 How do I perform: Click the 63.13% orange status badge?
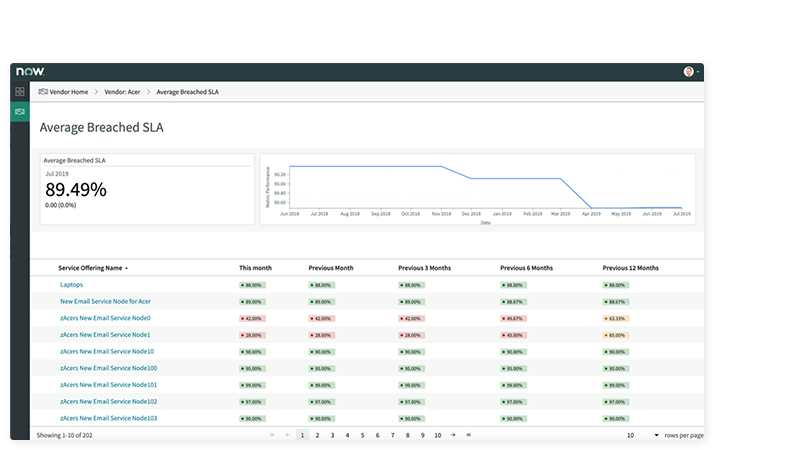[x=615, y=318]
